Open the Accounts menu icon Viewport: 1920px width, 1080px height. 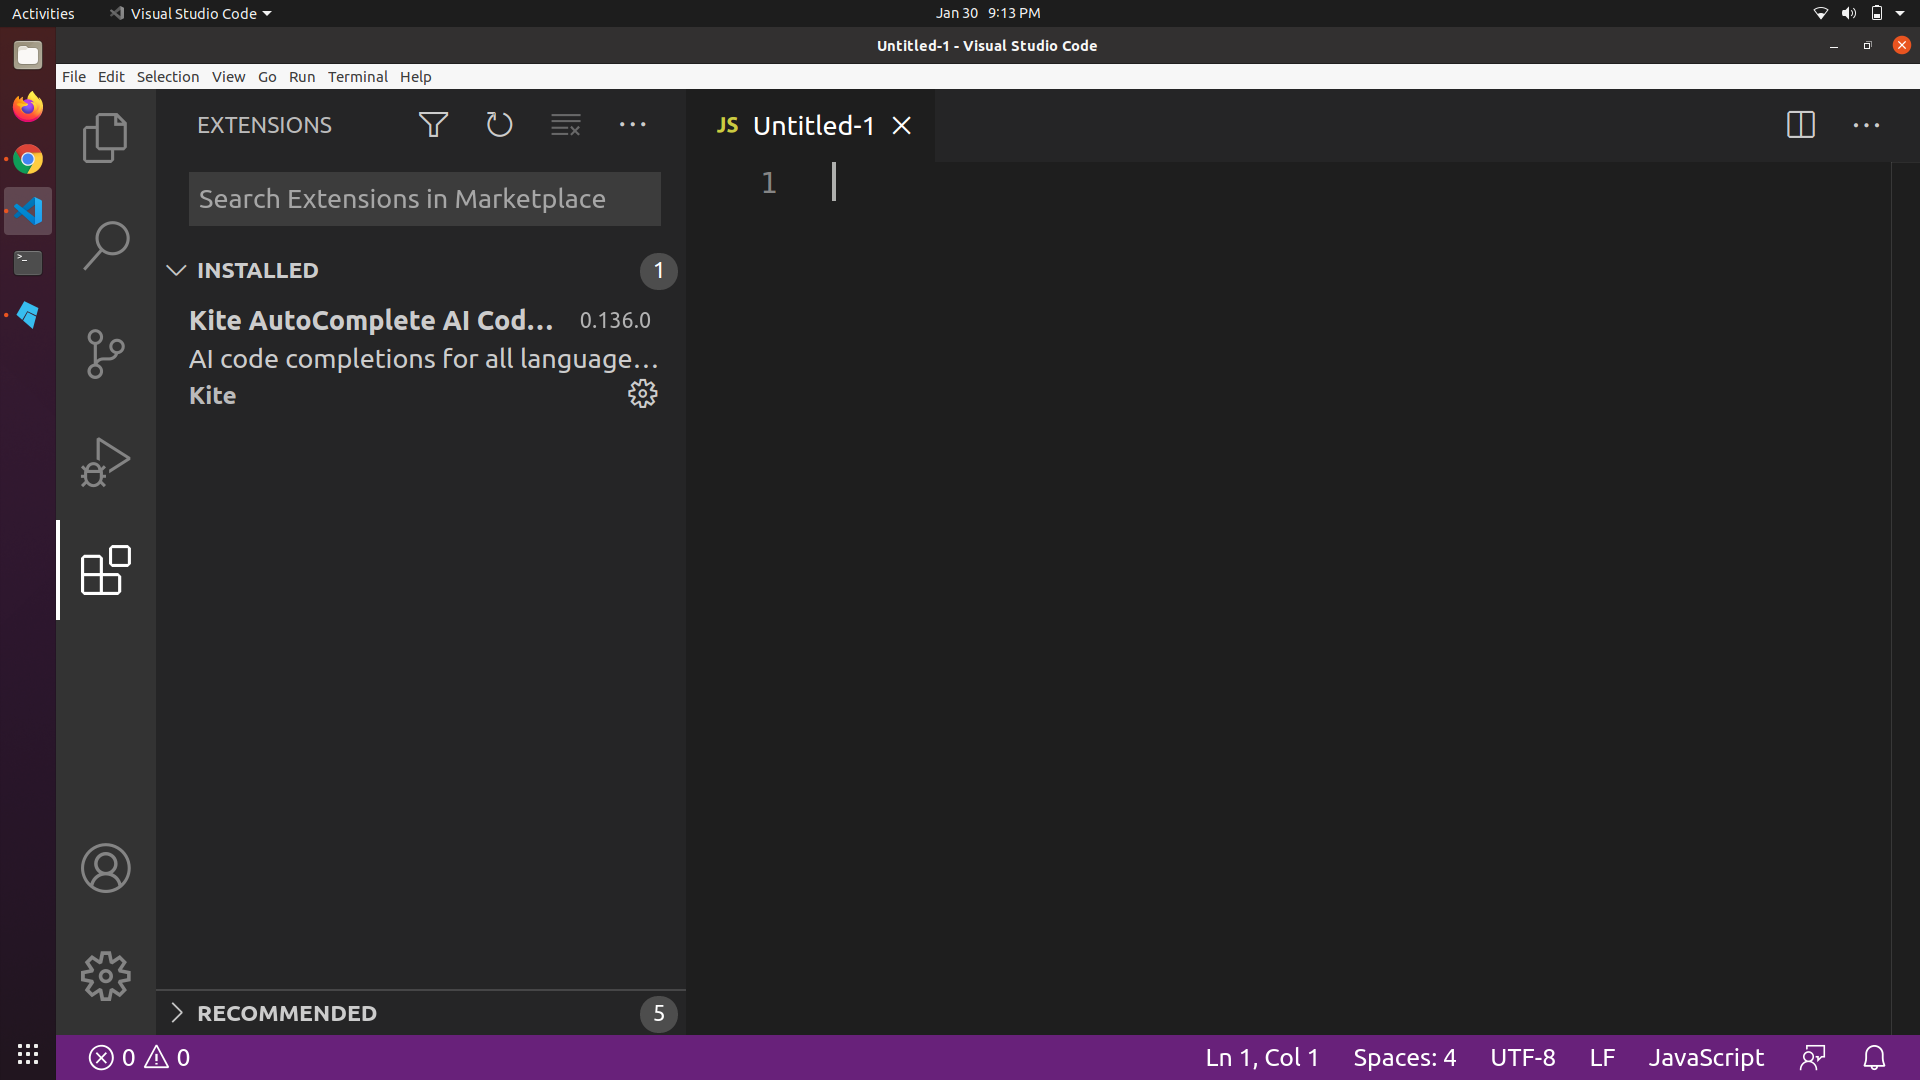(105, 868)
